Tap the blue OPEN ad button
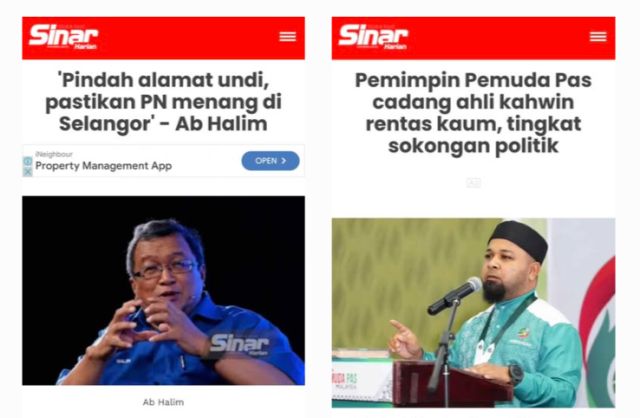The height and width of the screenshot is (418, 640). (x=271, y=161)
